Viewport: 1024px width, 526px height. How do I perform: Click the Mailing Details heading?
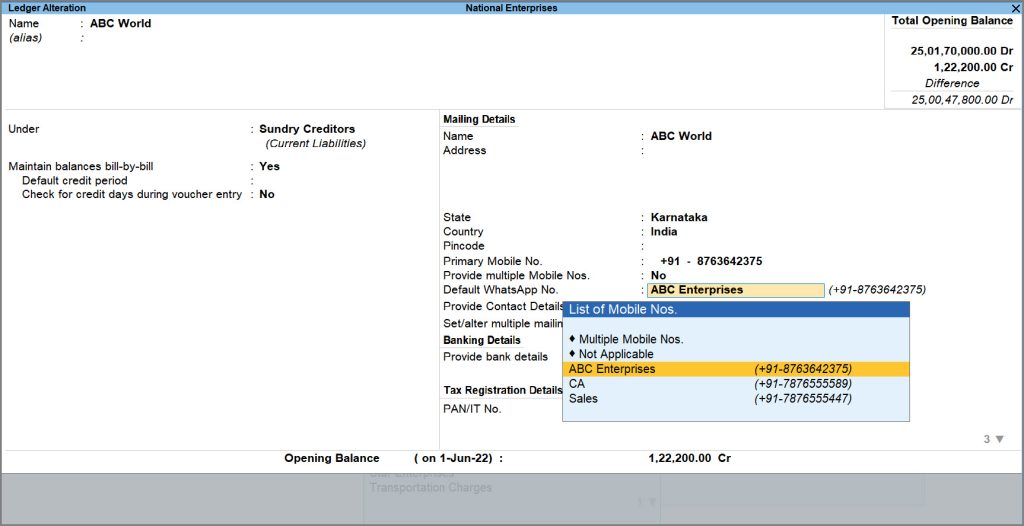pyautogui.click(x=479, y=120)
